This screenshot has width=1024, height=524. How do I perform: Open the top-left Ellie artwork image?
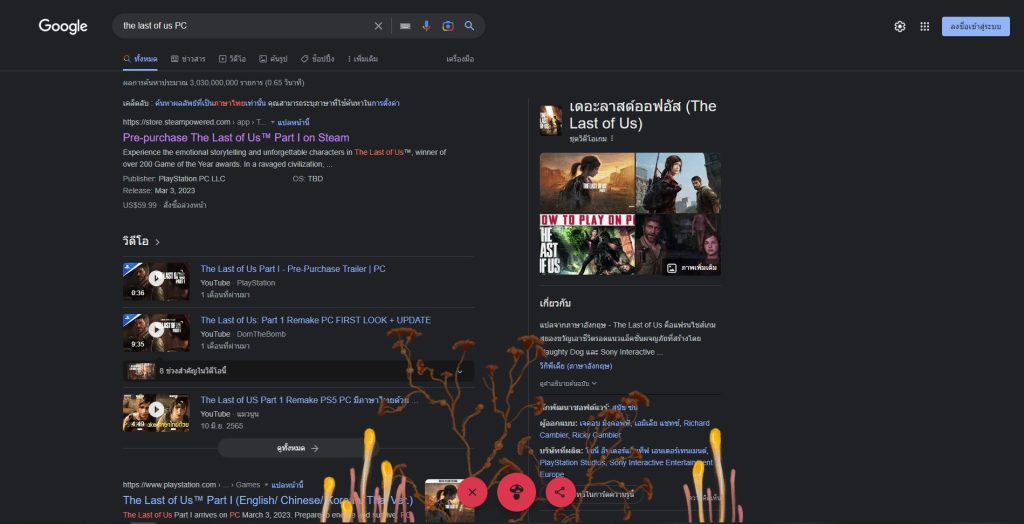pos(587,182)
